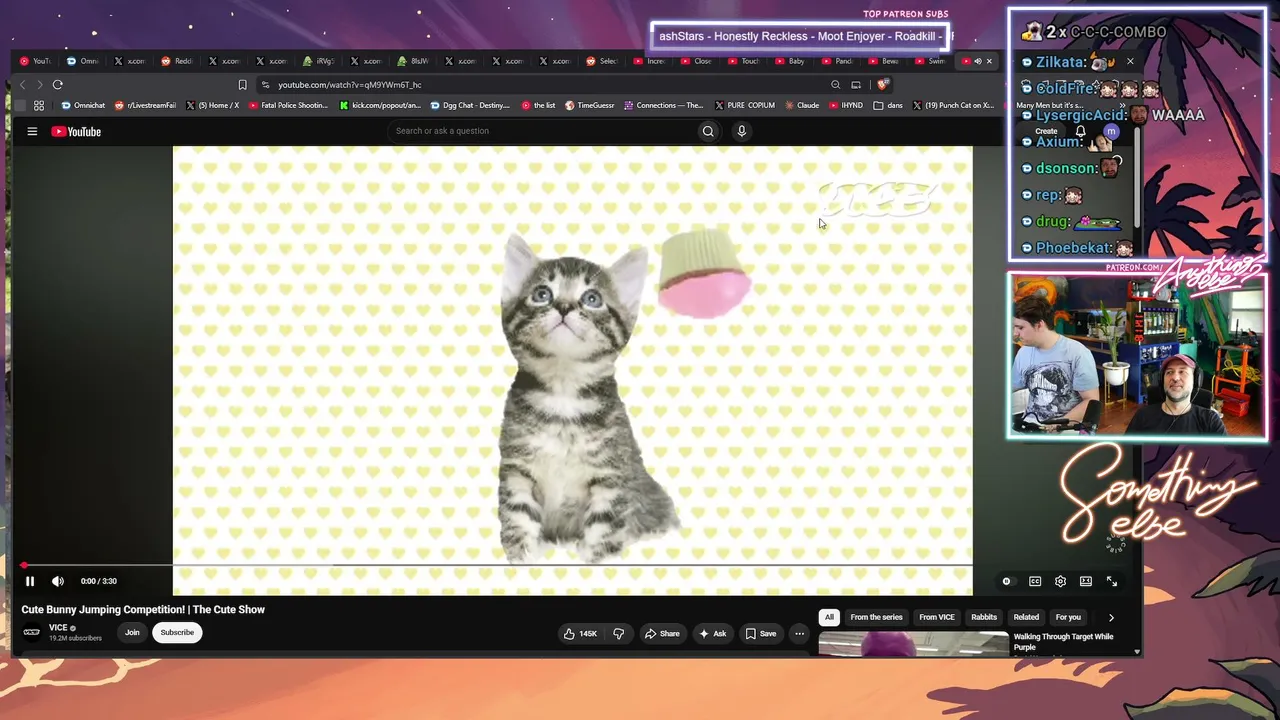Switch to theater mode in player
This screenshot has width=1280, height=720.
[x=1086, y=581]
